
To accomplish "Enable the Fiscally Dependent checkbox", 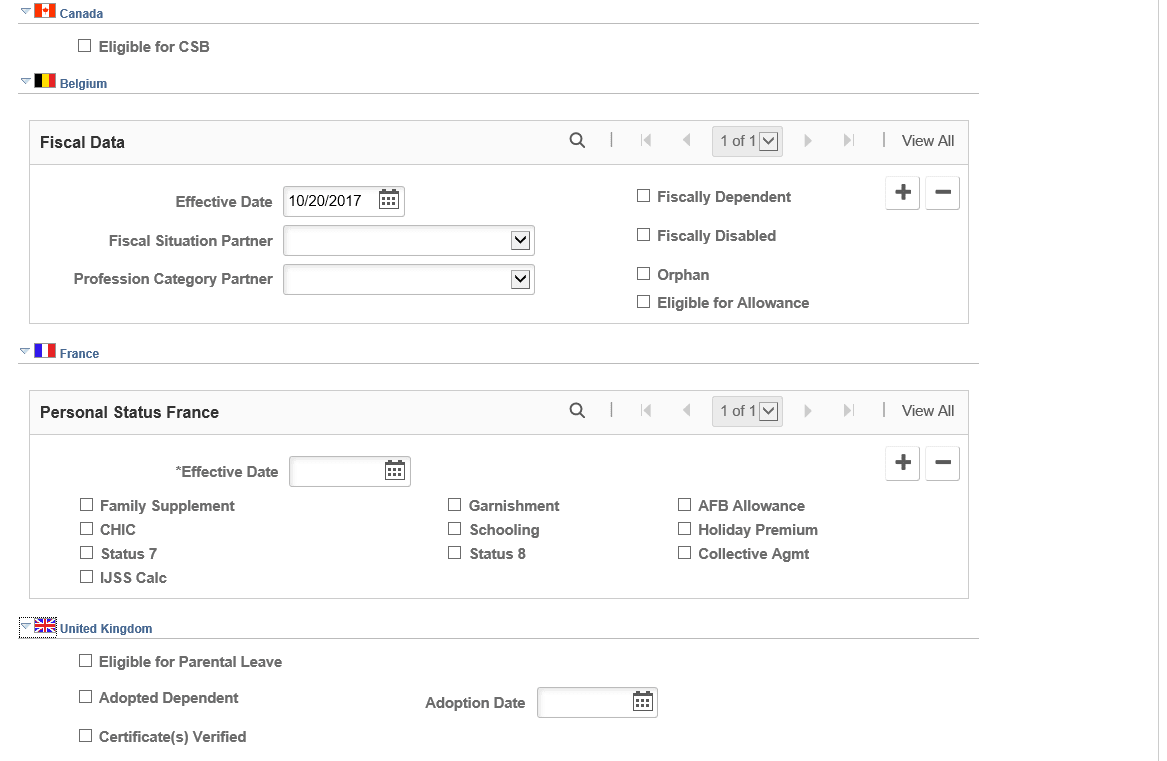I will (644, 196).
